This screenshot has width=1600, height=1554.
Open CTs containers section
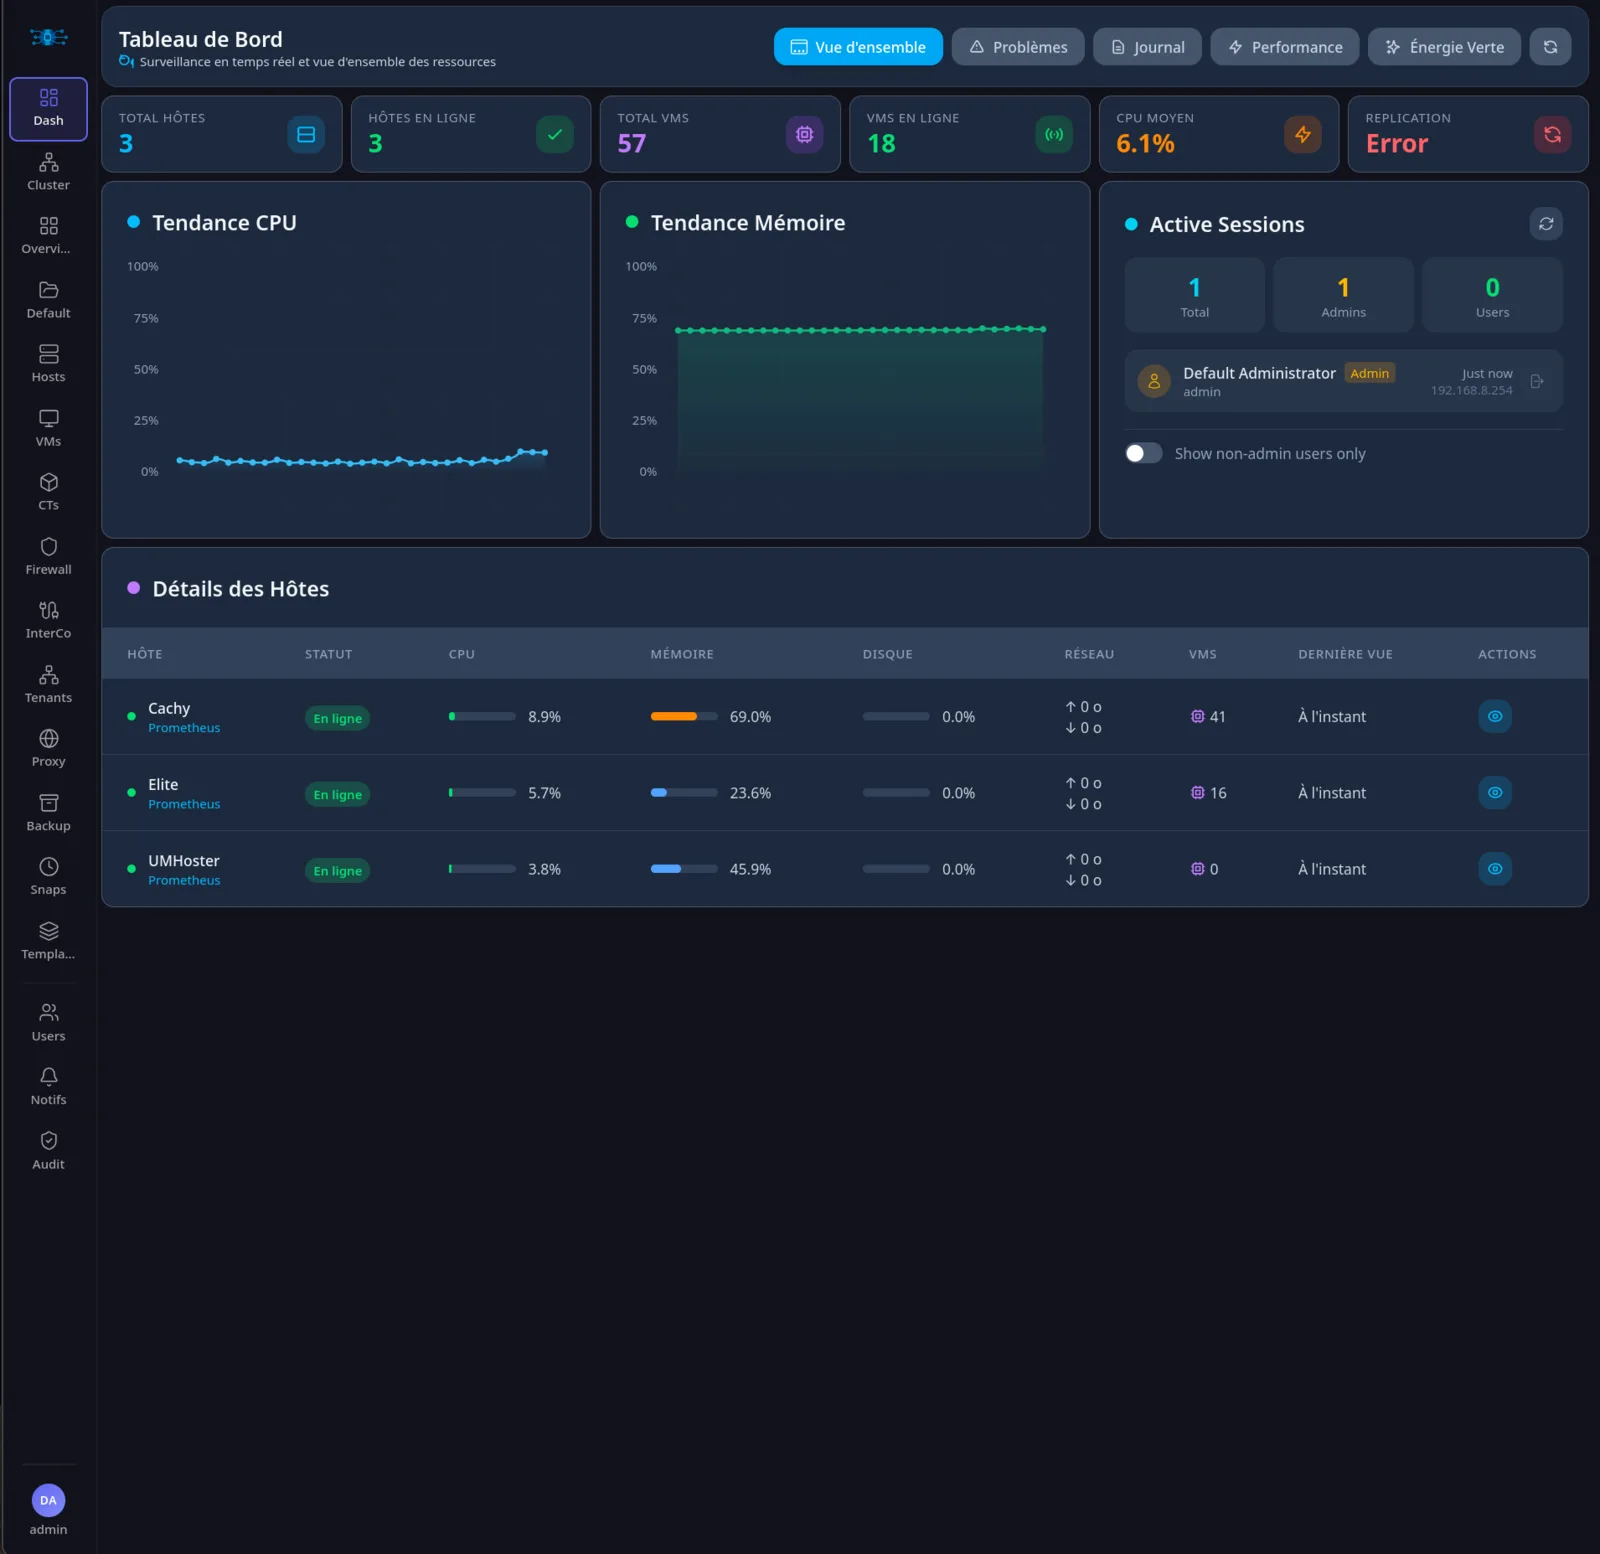pyautogui.click(x=48, y=493)
